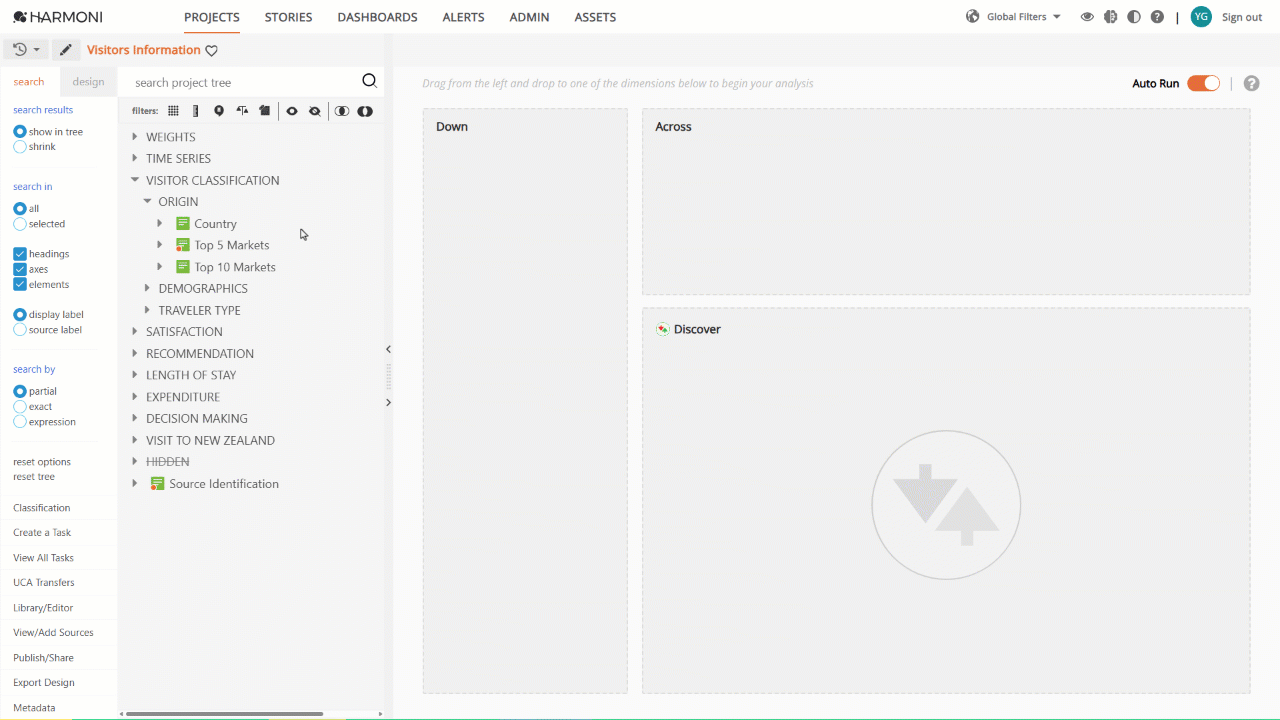This screenshot has width=1280, height=720.
Task: Click the half-circle contrast icon in header
Action: (x=1133, y=17)
